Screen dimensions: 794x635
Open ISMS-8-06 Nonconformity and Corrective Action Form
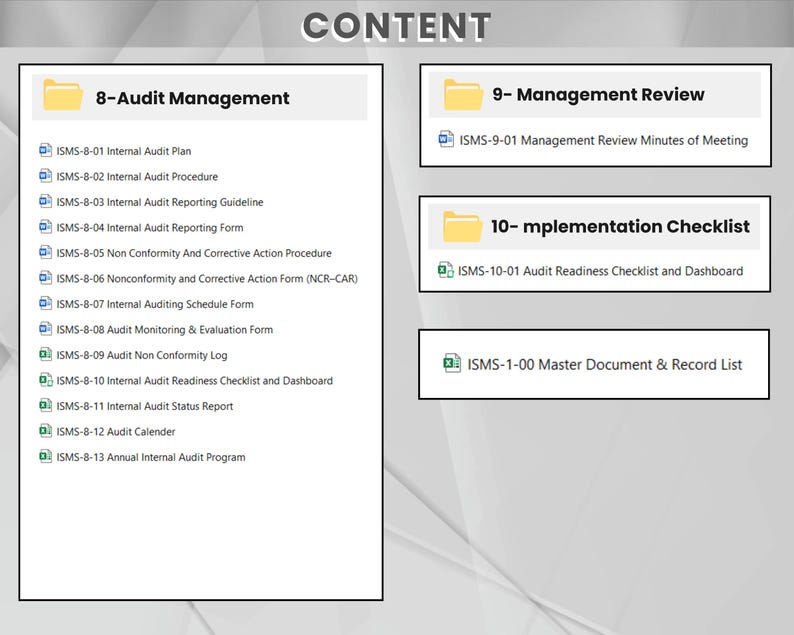pos(207,279)
